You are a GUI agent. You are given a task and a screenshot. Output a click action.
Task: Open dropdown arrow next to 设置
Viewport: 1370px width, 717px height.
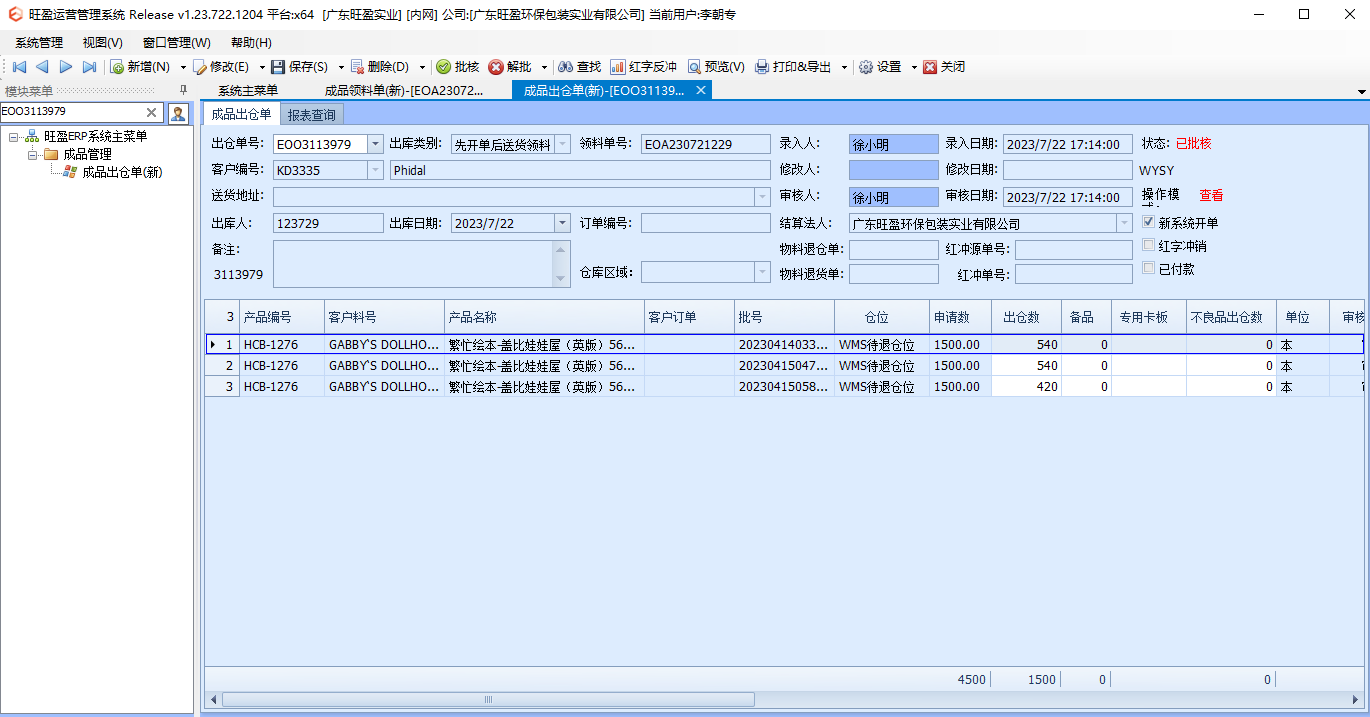[913, 67]
